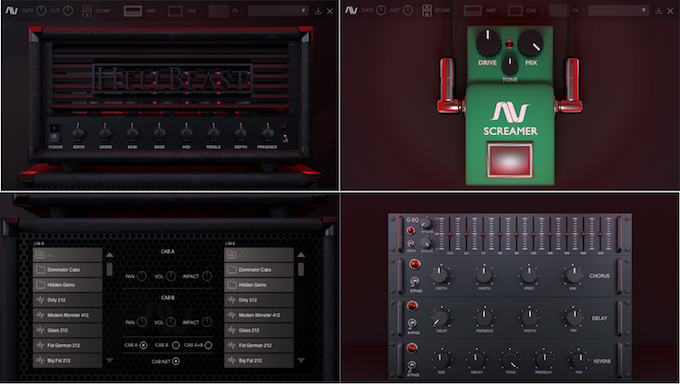Click the CHORUS DEPTH knob

point(440,275)
